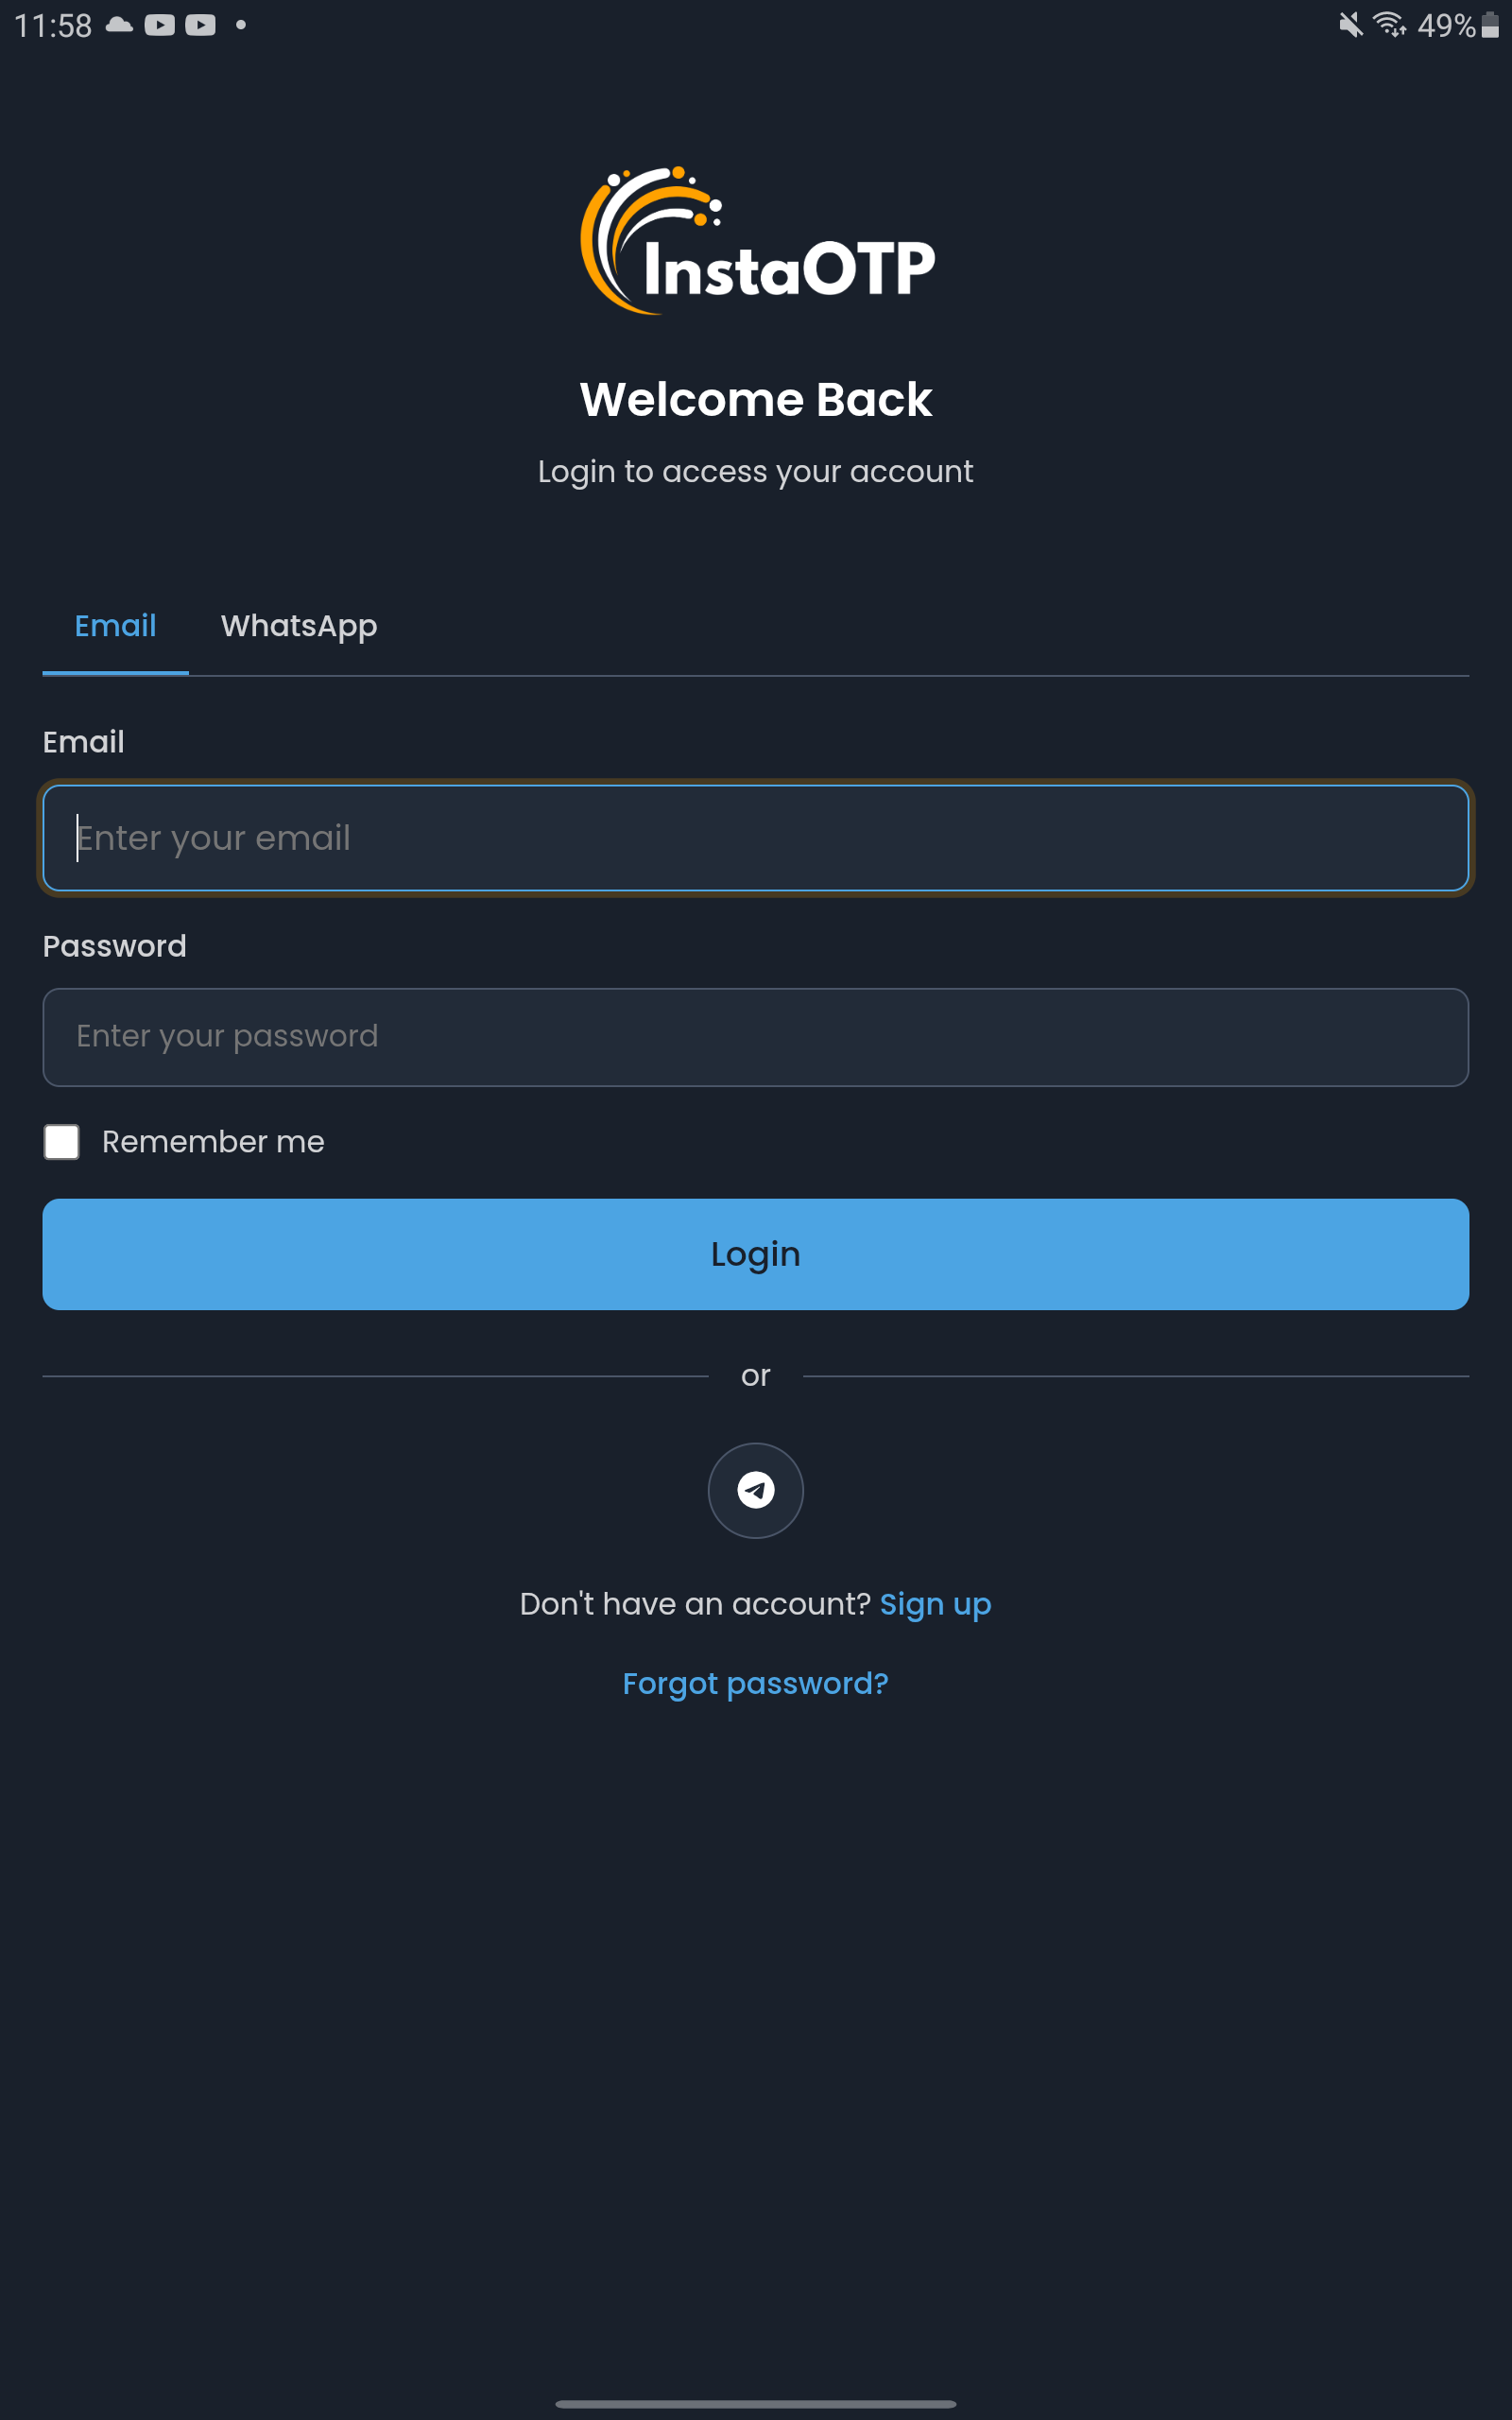Tap the first YouTube notification icon
This screenshot has width=1512, height=2420.
click(x=160, y=25)
